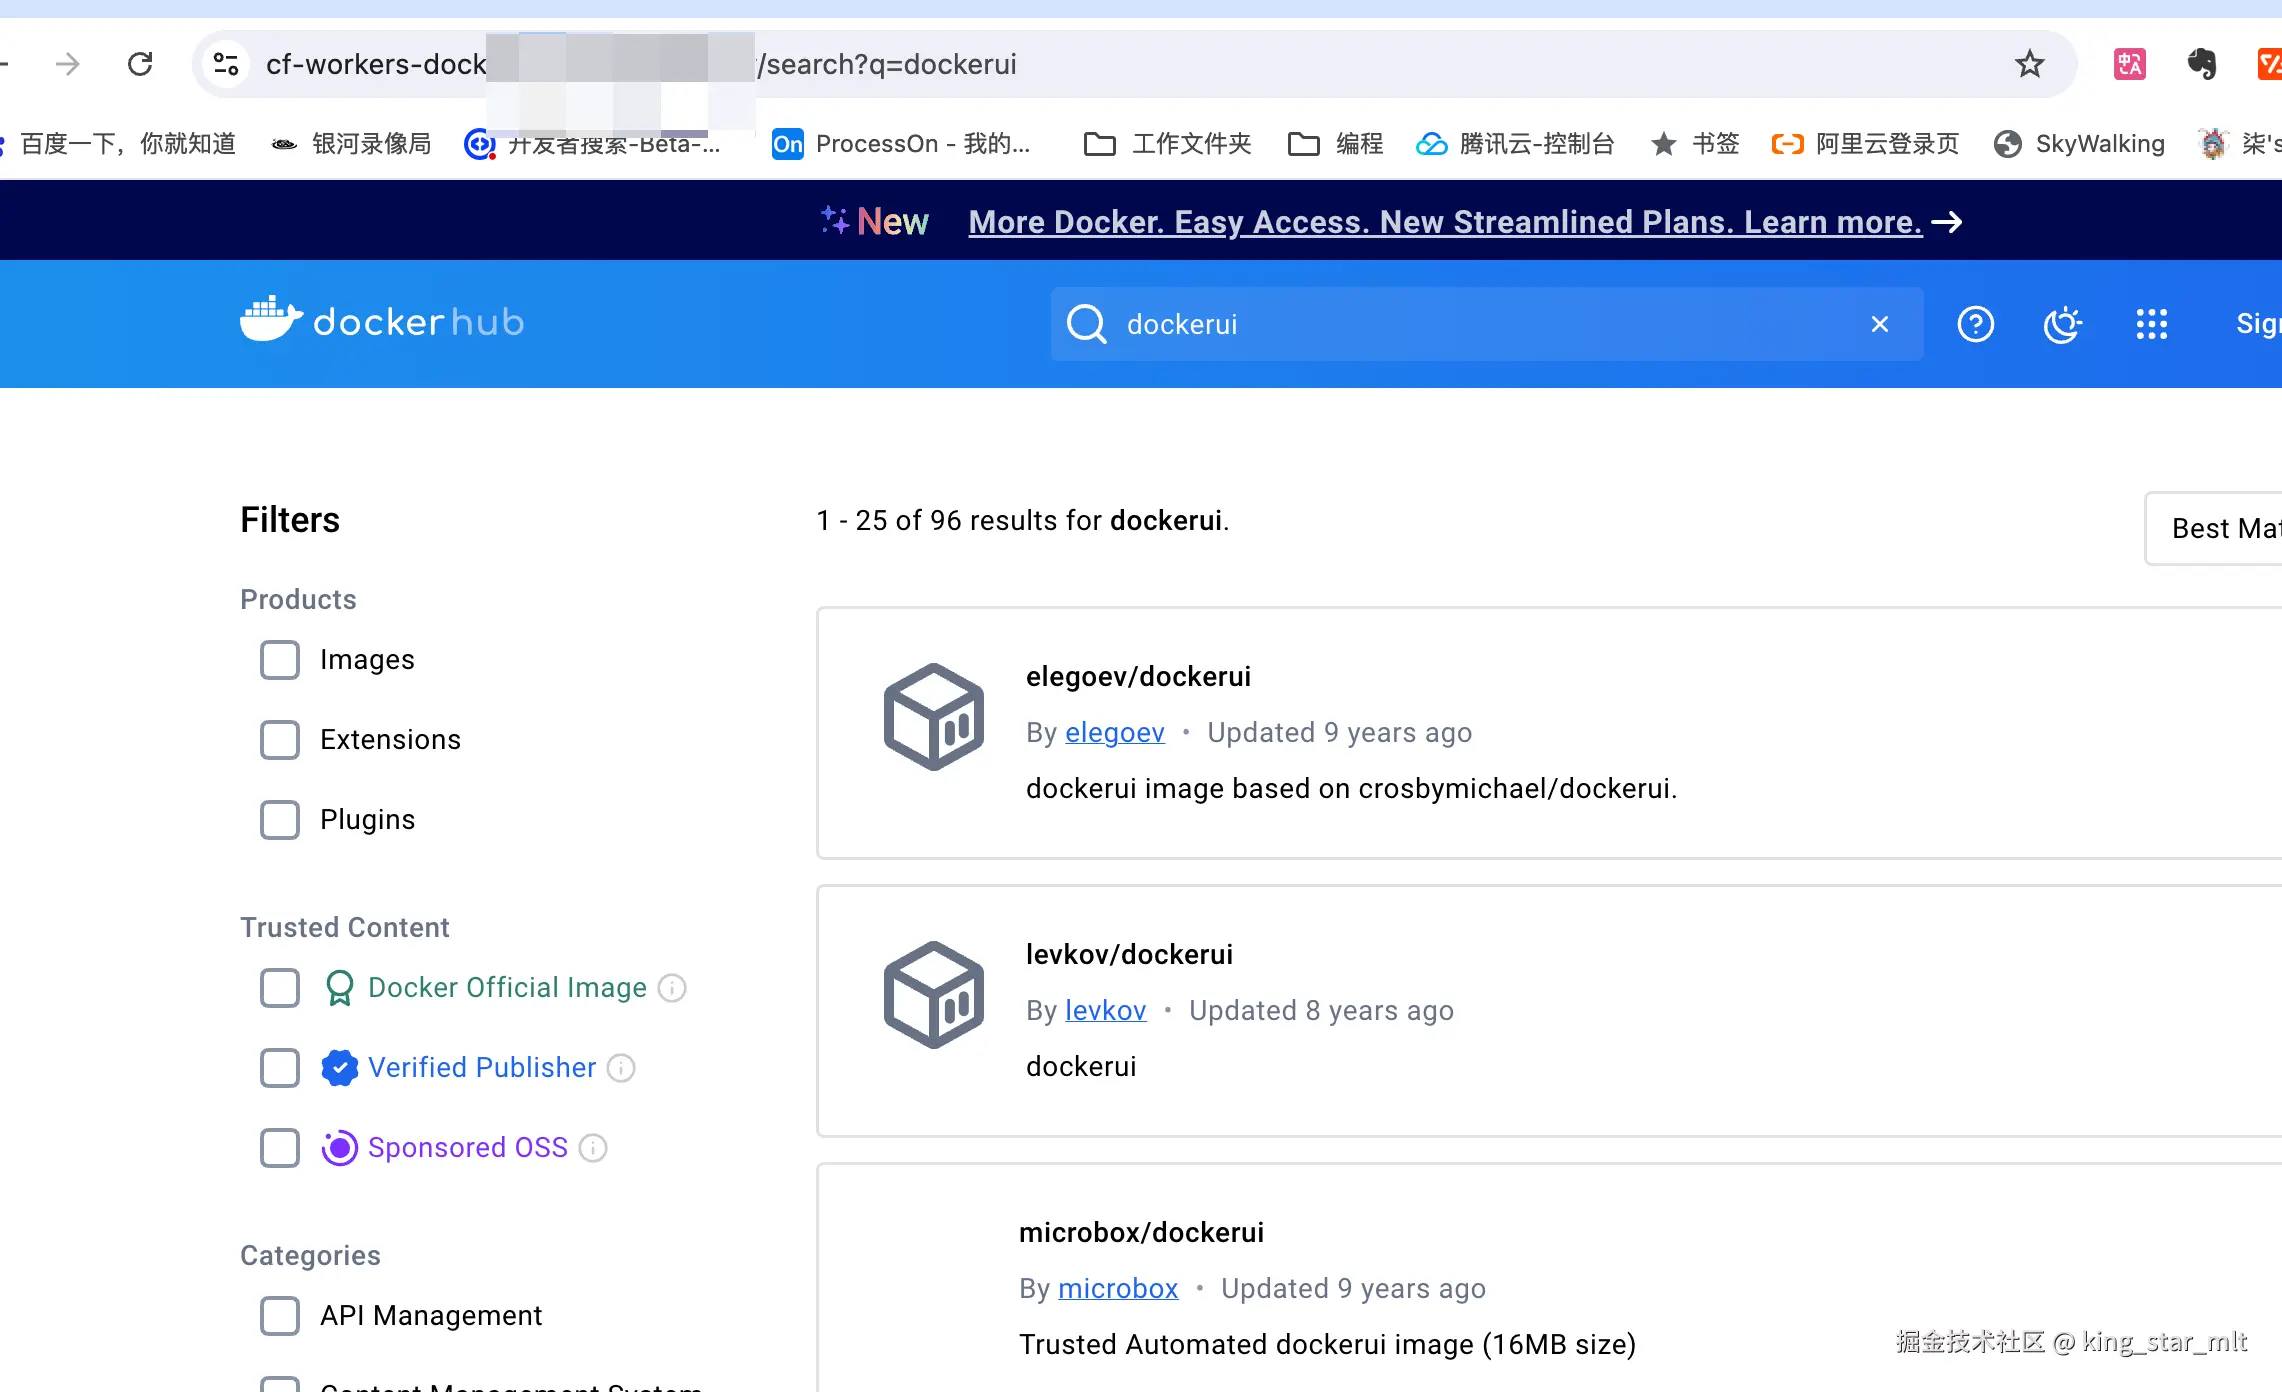Screen dimensions: 2282x1392
Task: Click the Sign in button
Action: coord(2258,324)
